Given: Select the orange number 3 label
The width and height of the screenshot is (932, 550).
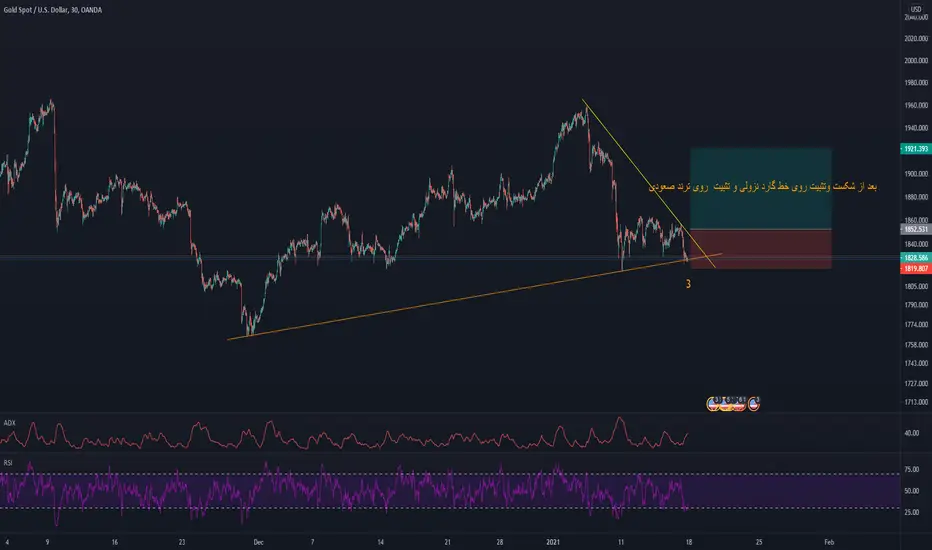Looking at the screenshot, I should pyautogui.click(x=688, y=284).
